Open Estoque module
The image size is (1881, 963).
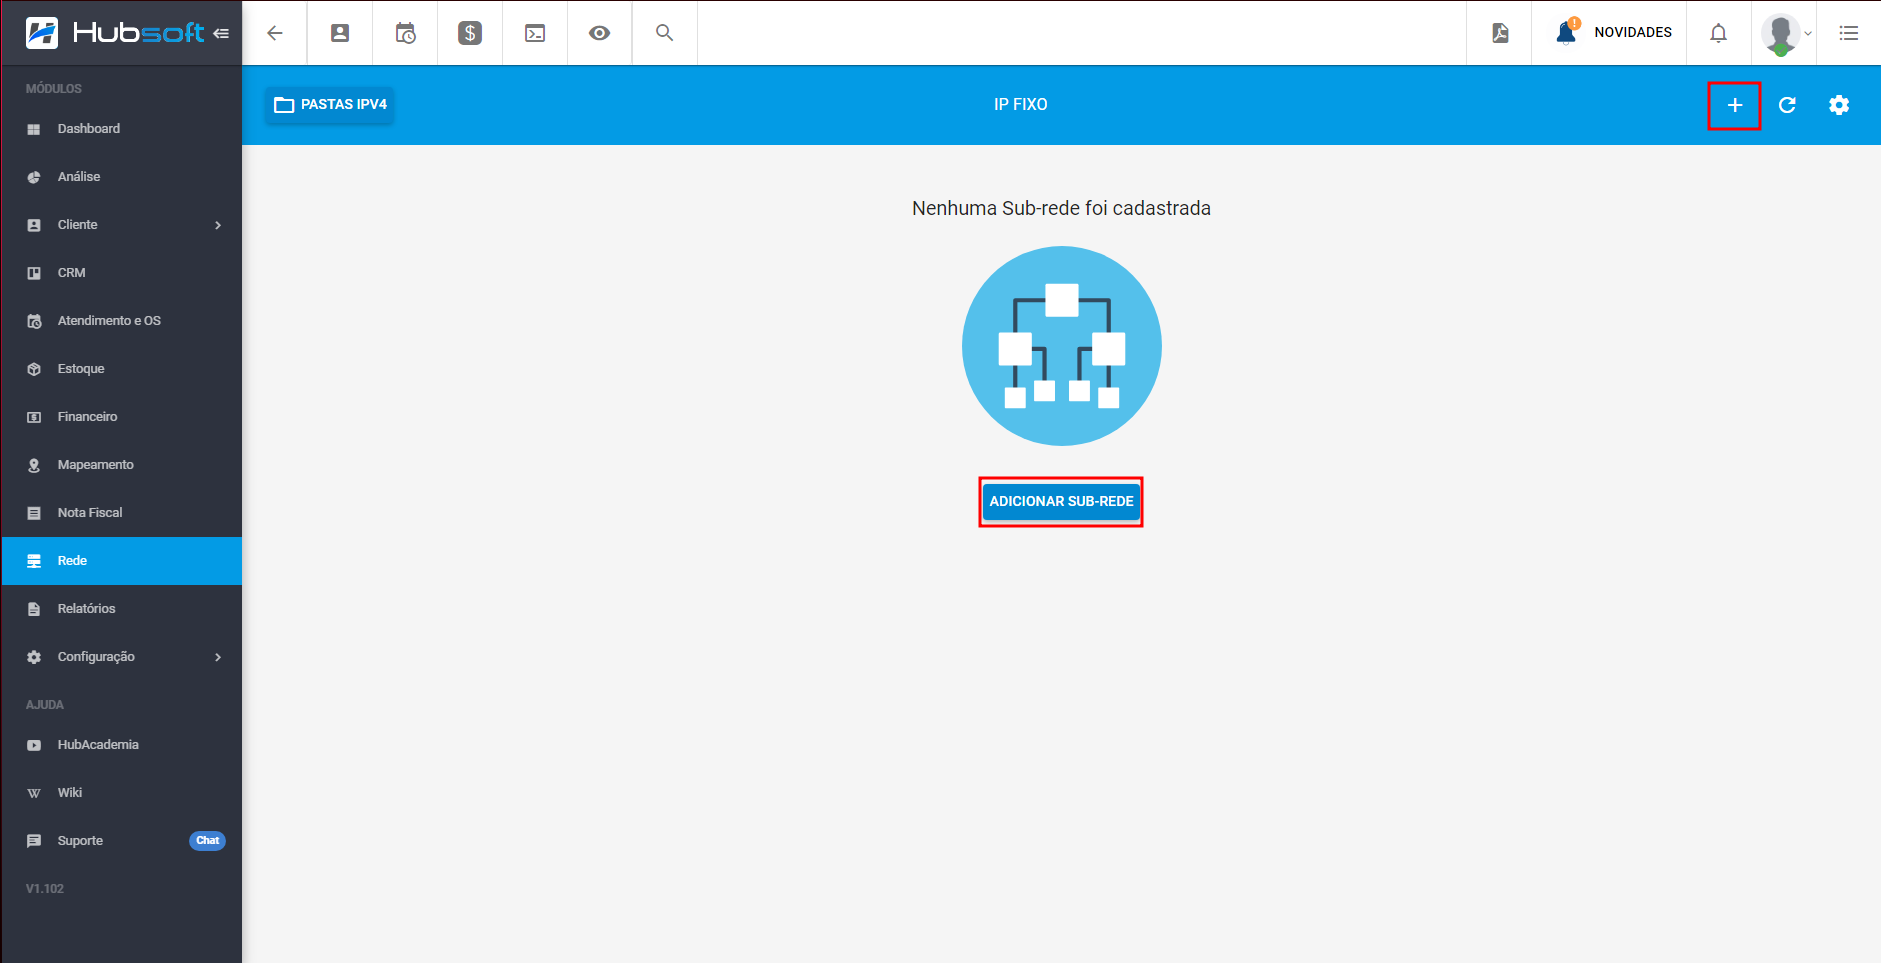pyautogui.click(x=121, y=369)
